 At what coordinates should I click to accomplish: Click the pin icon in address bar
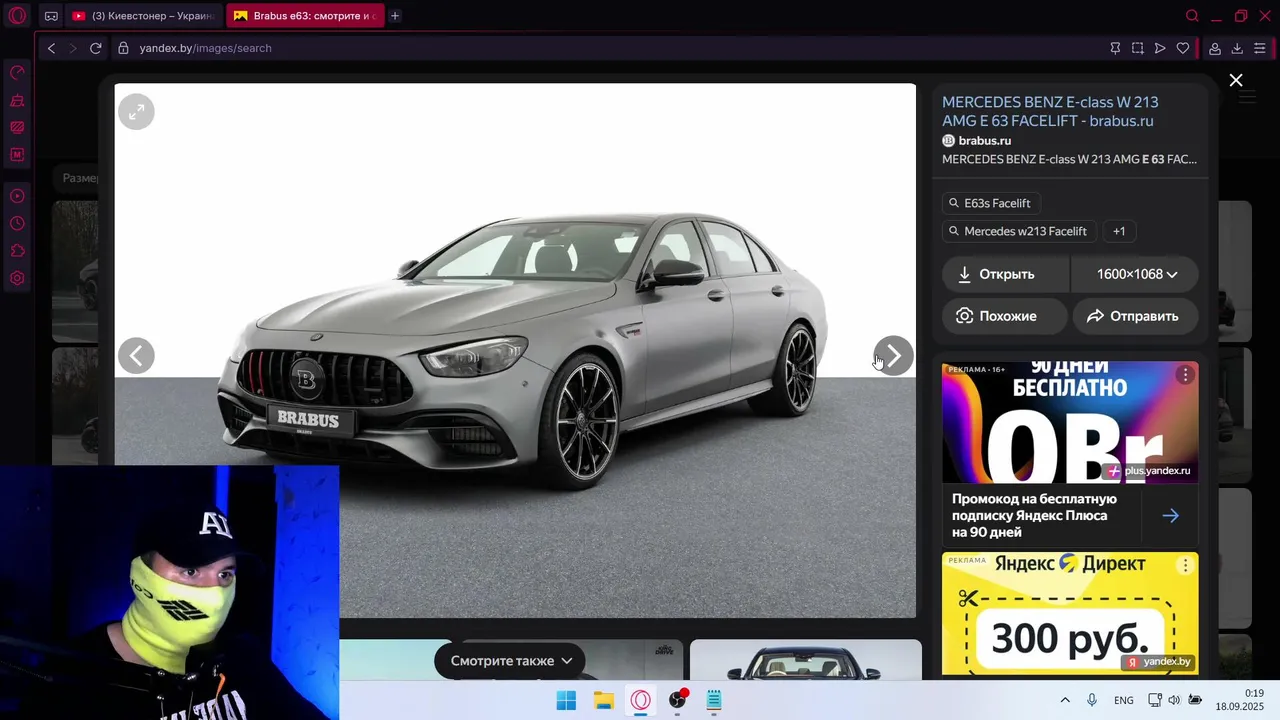click(x=1115, y=48)
